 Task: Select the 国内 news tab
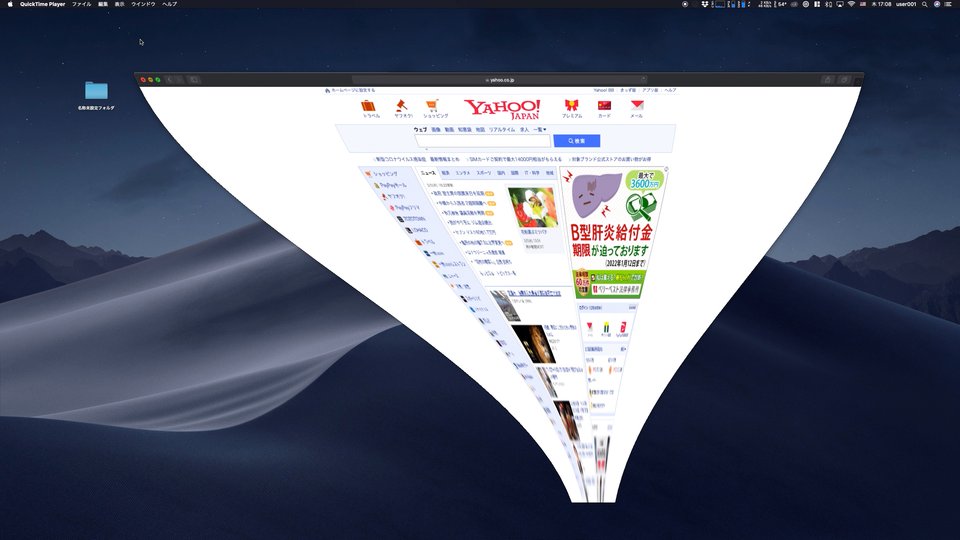[x=501, y=173]
